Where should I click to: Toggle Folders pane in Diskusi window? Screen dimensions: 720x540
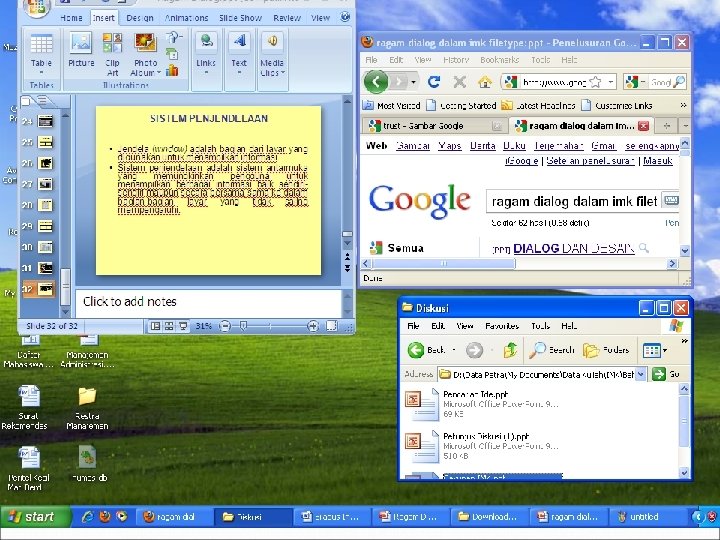(606, 350)
